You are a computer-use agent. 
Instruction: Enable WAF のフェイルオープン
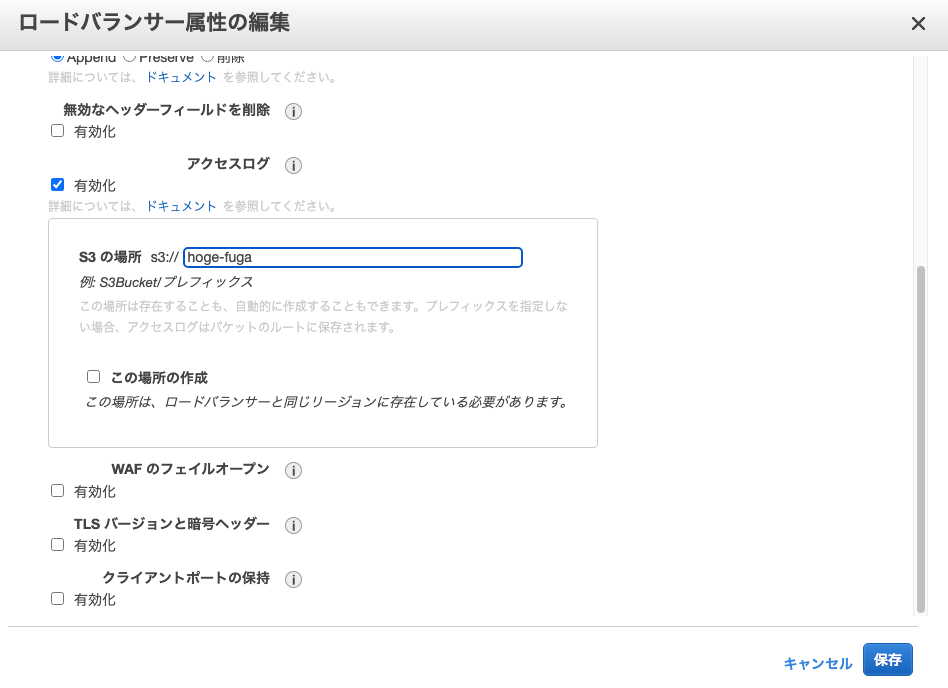click(x=57, y=490)
